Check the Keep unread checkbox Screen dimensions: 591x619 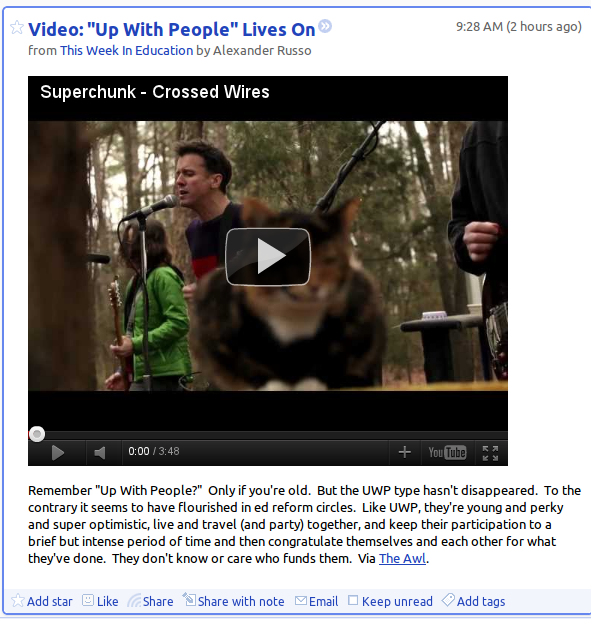(x=353, y=600)
